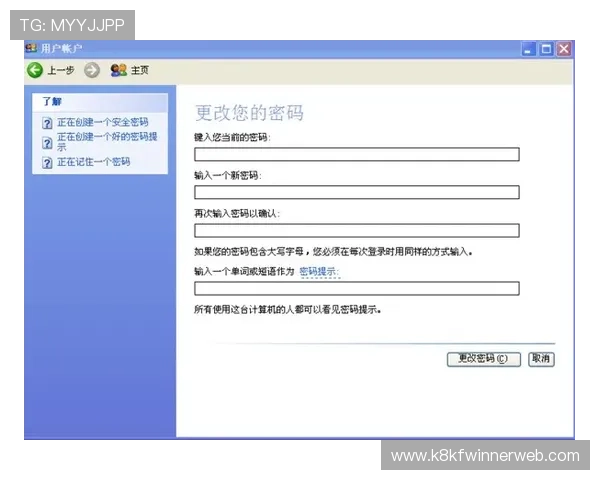Focus the current password field
This screenshot has height=480, width=600.
click(x=357, y=154)
